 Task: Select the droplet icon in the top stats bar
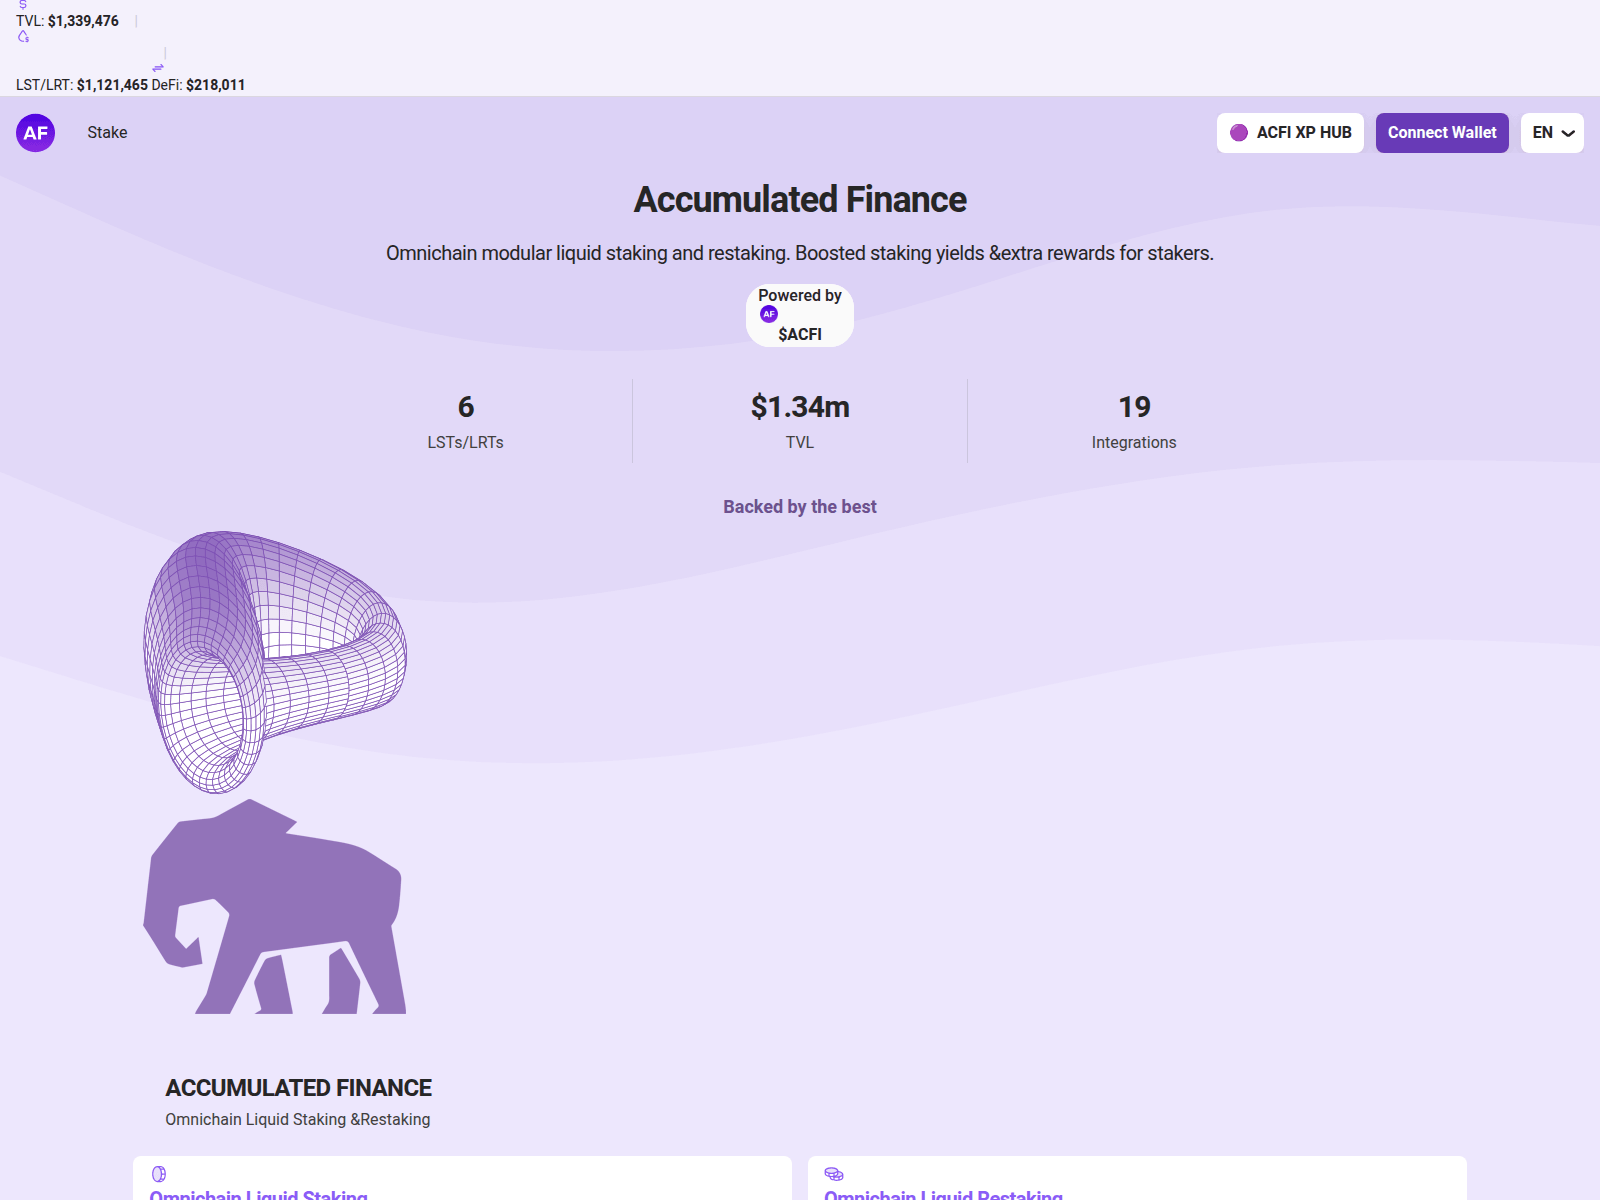pyautogui.click(x=23, y=36)
